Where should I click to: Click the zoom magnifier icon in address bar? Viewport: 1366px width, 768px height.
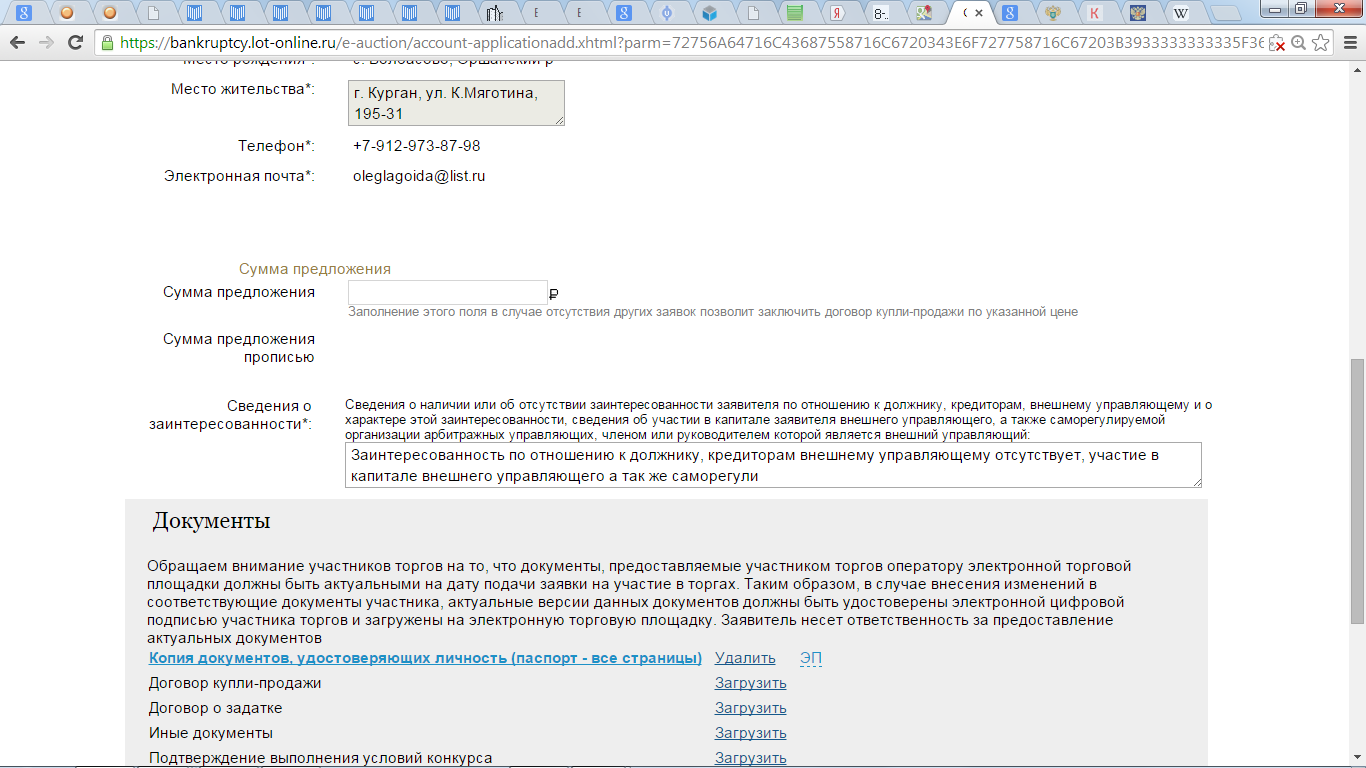1298,43
